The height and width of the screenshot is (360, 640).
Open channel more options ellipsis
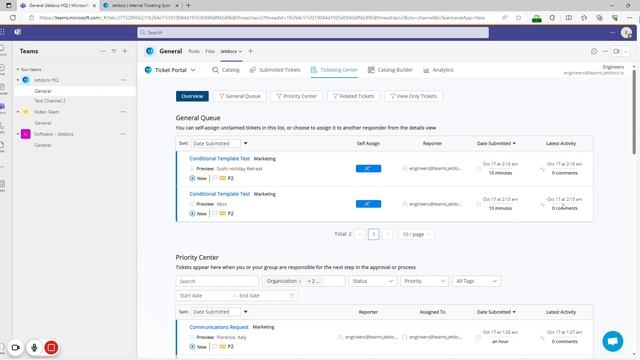[605, 51]
